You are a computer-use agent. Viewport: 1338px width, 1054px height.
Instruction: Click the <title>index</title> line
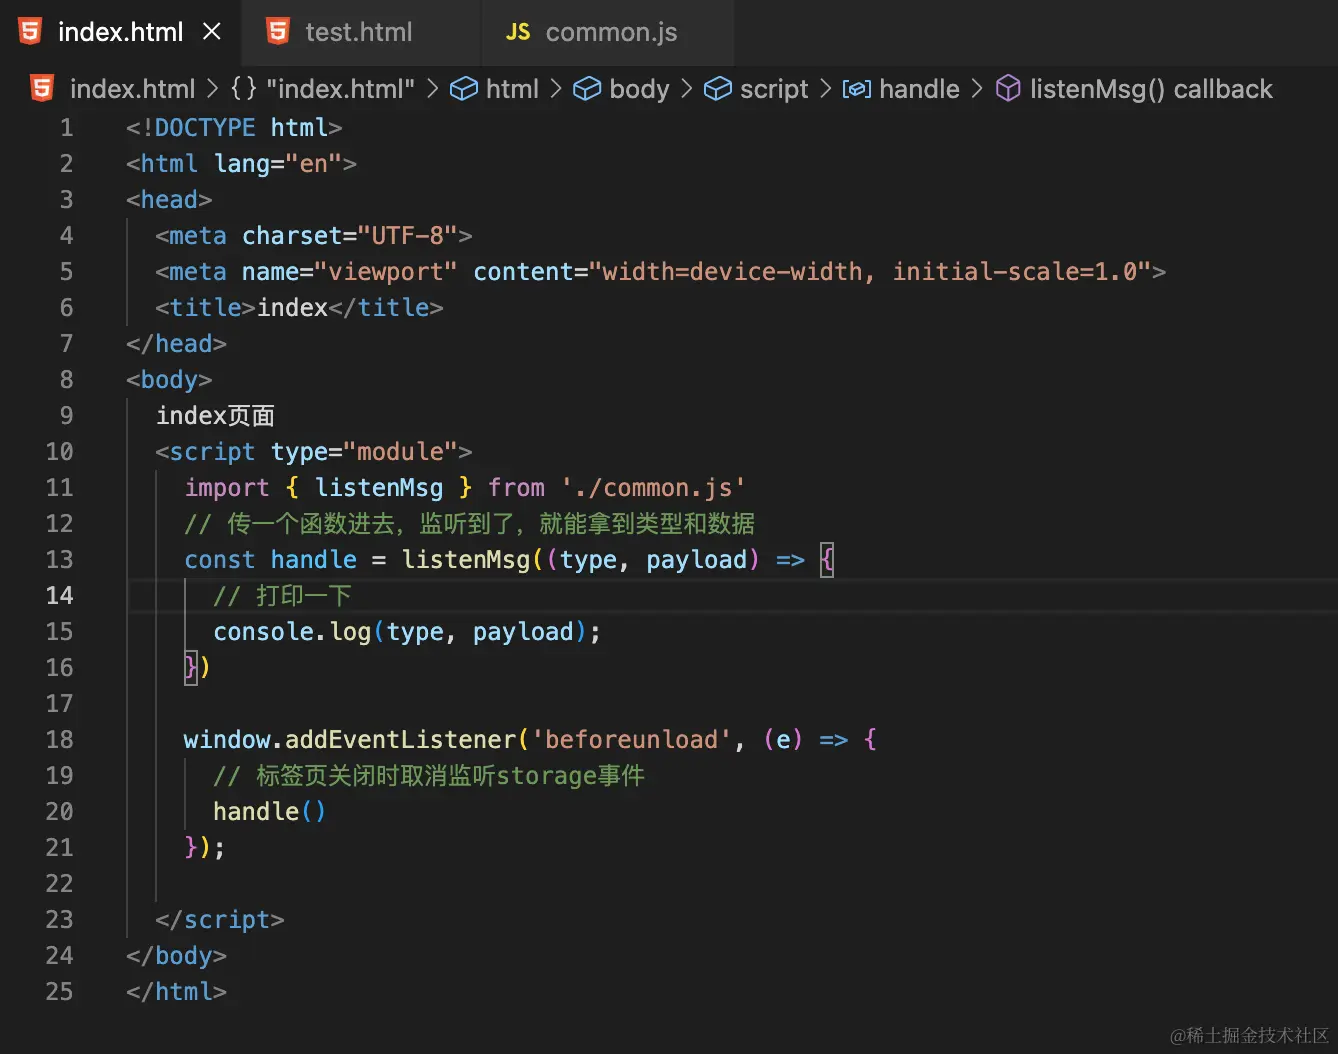299,308
